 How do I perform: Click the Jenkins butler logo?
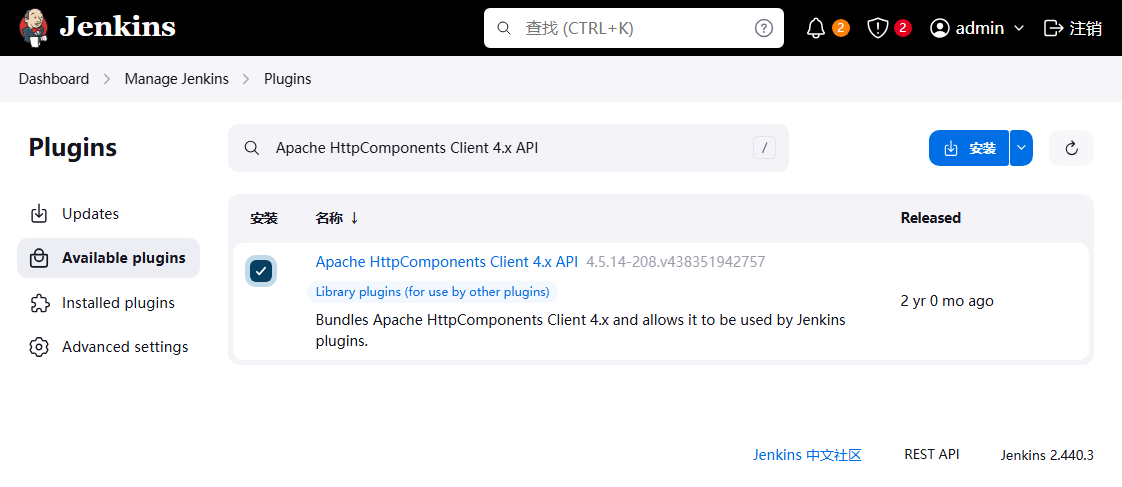tap(34, 28)
